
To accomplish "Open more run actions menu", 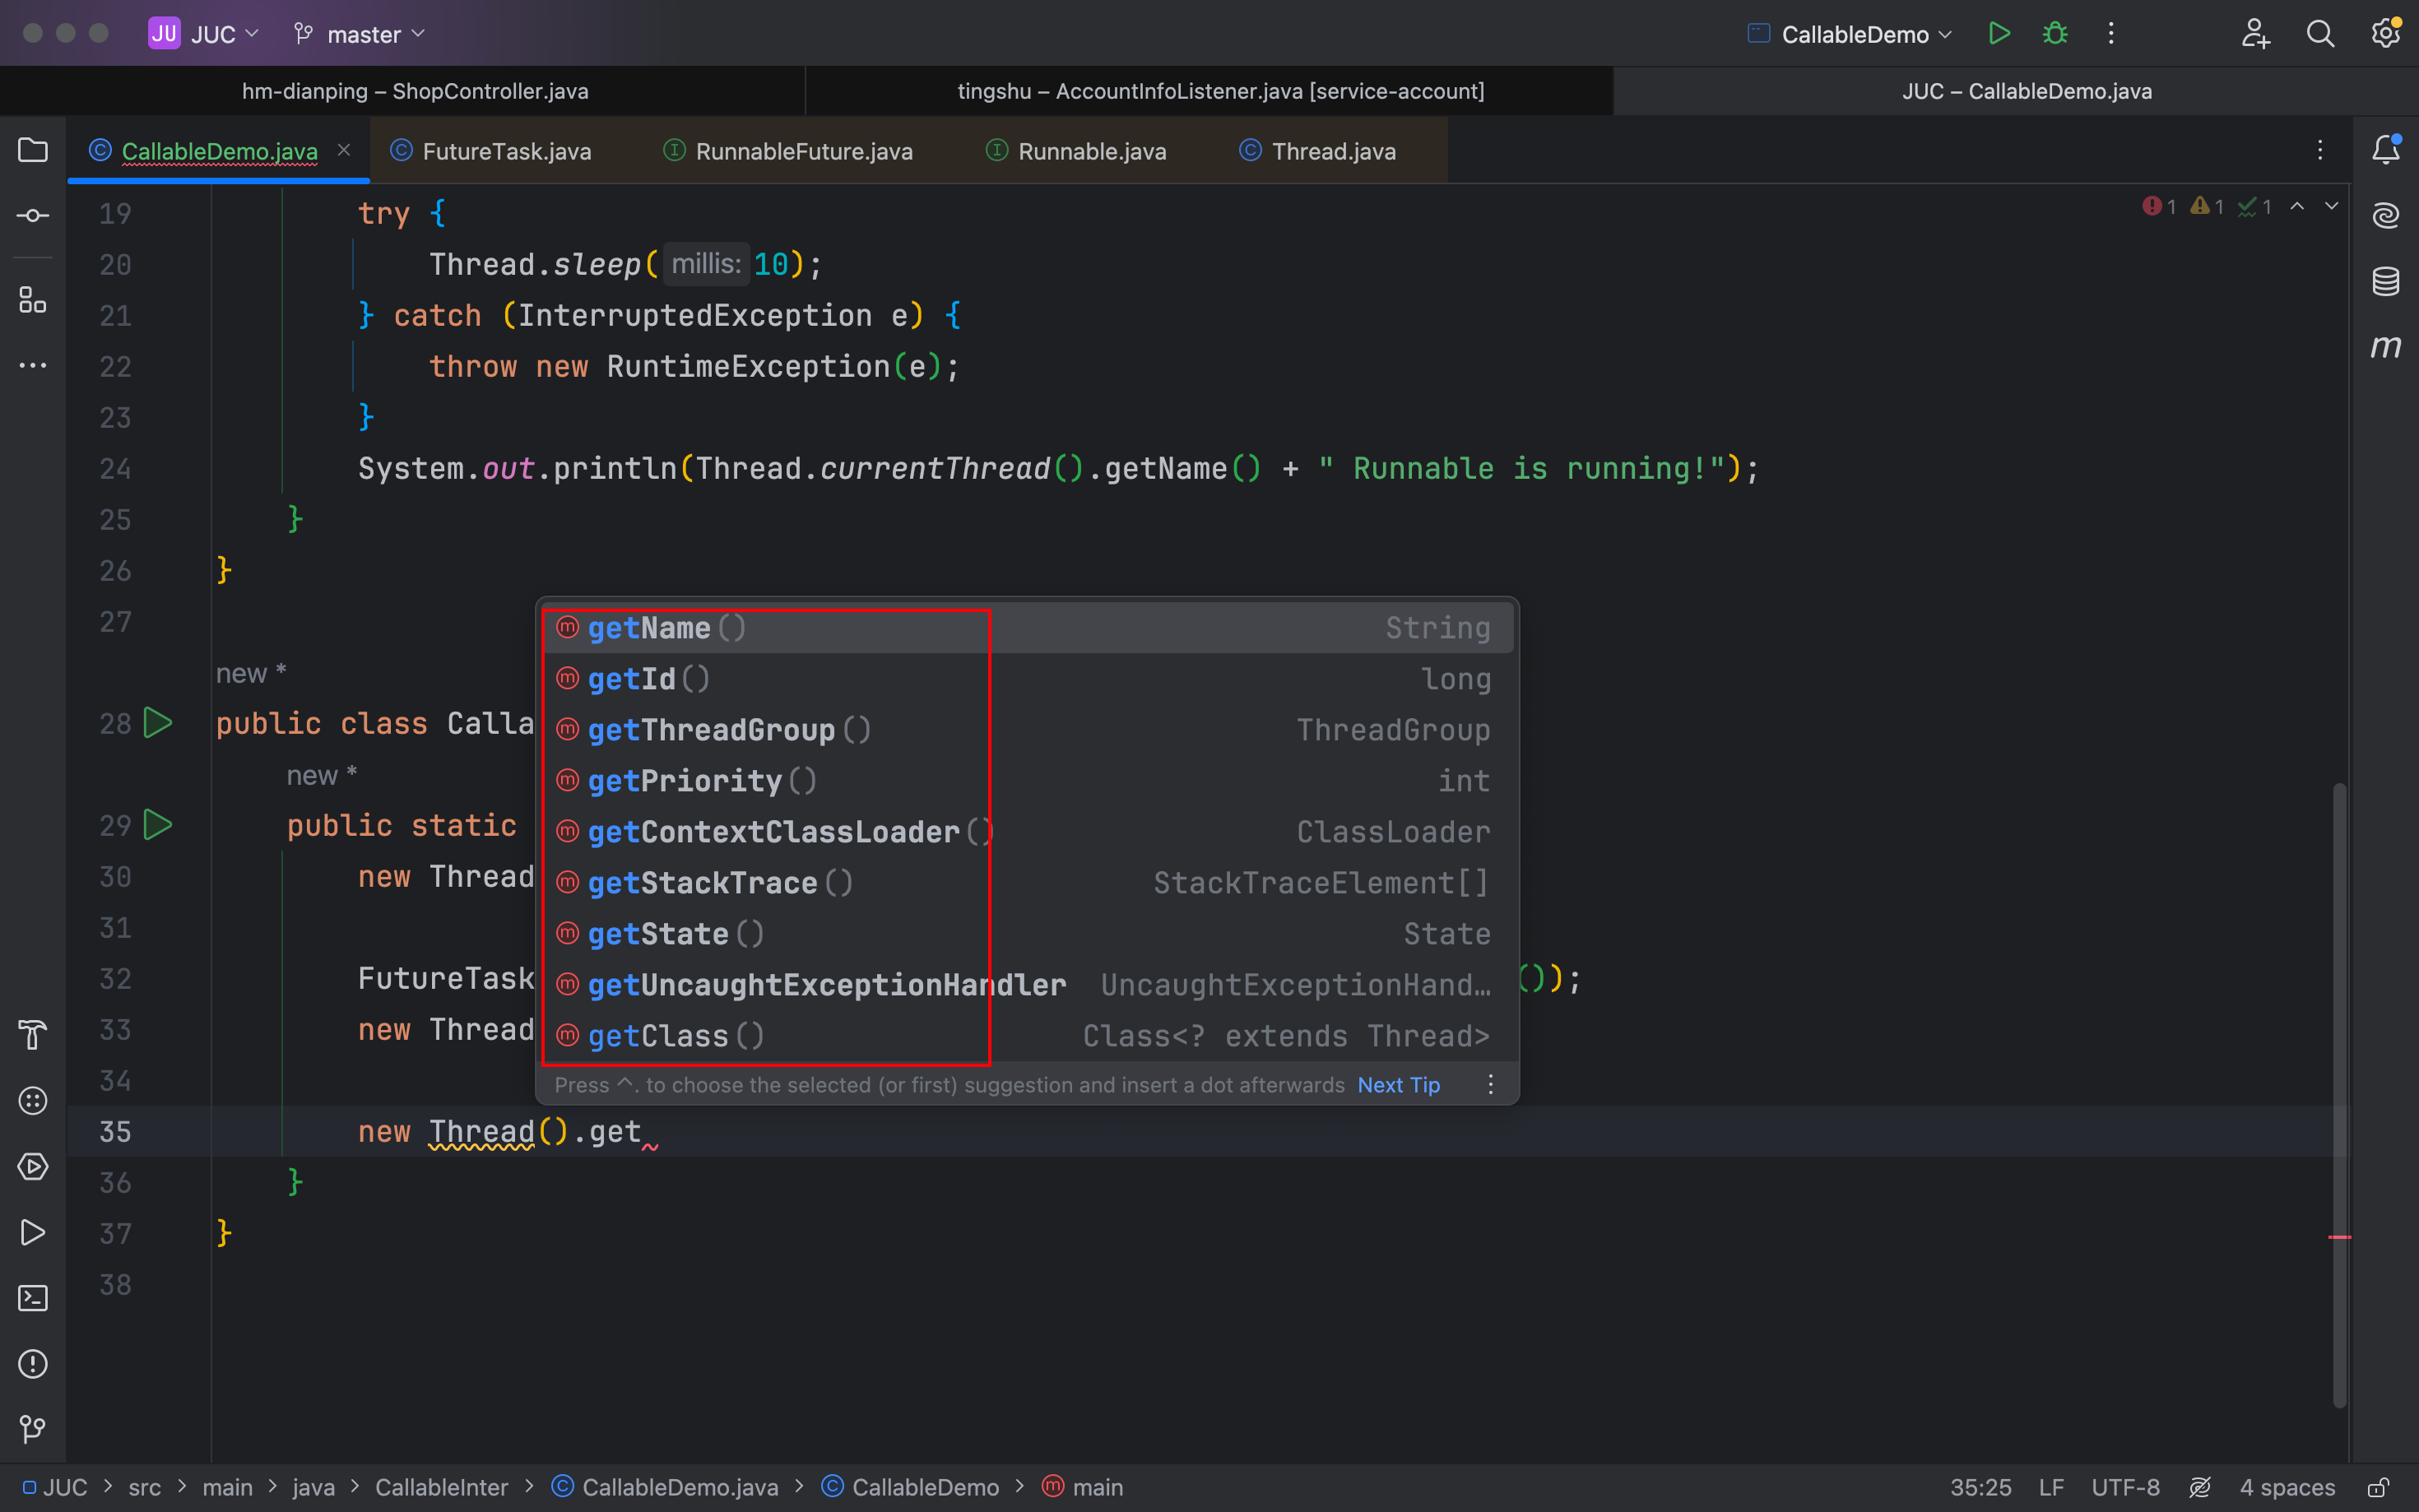I will tap(2111, 34).
